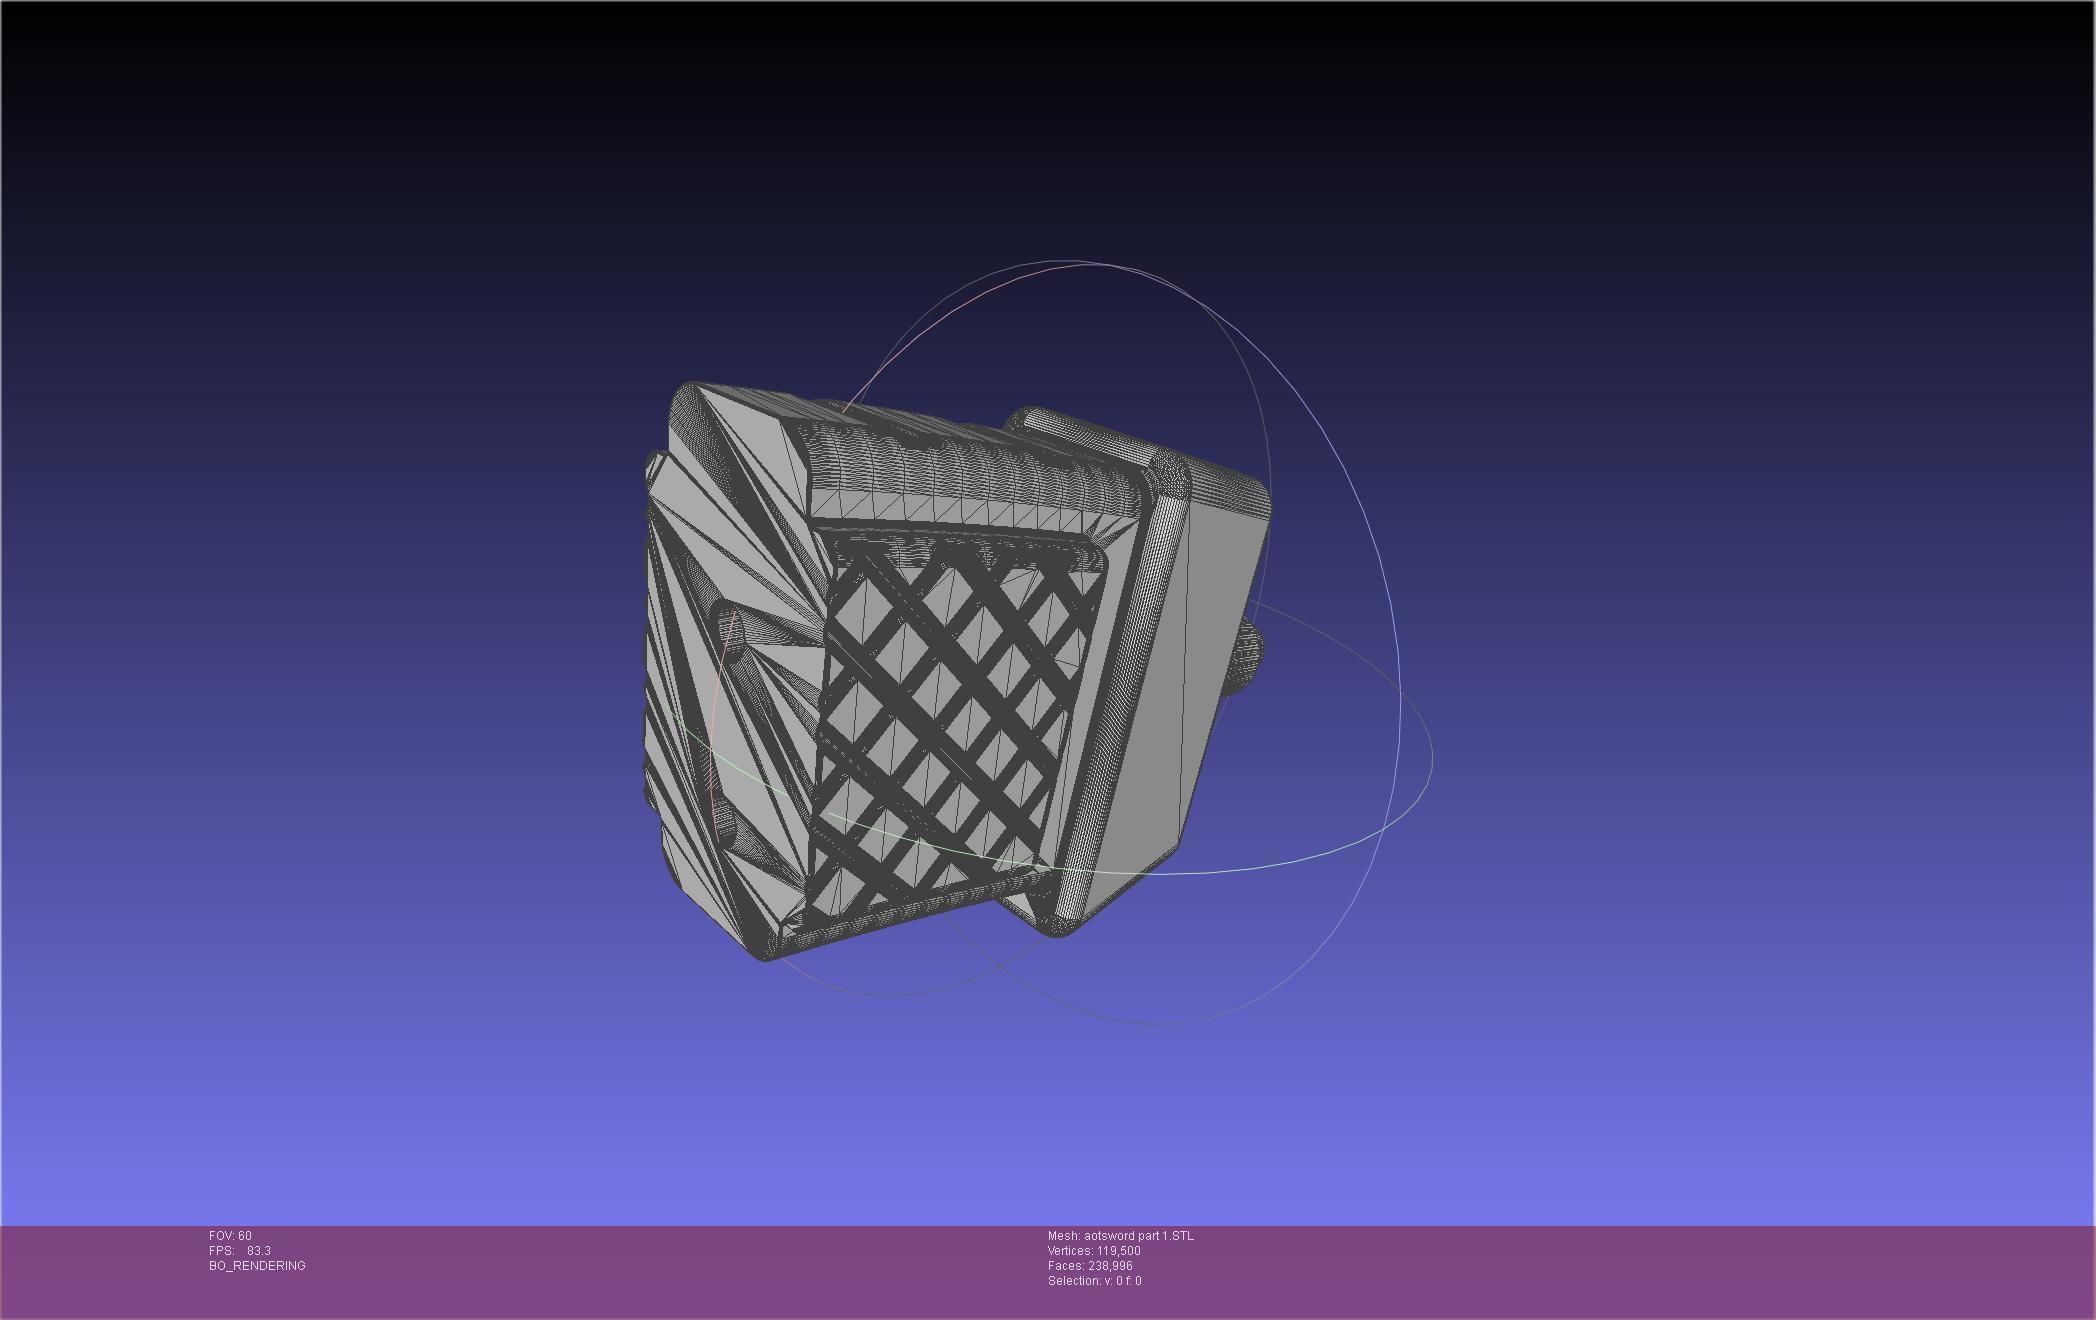Click the FOV: 60 readout
Viewport: 2096px width, 1320px height.
230,1236
